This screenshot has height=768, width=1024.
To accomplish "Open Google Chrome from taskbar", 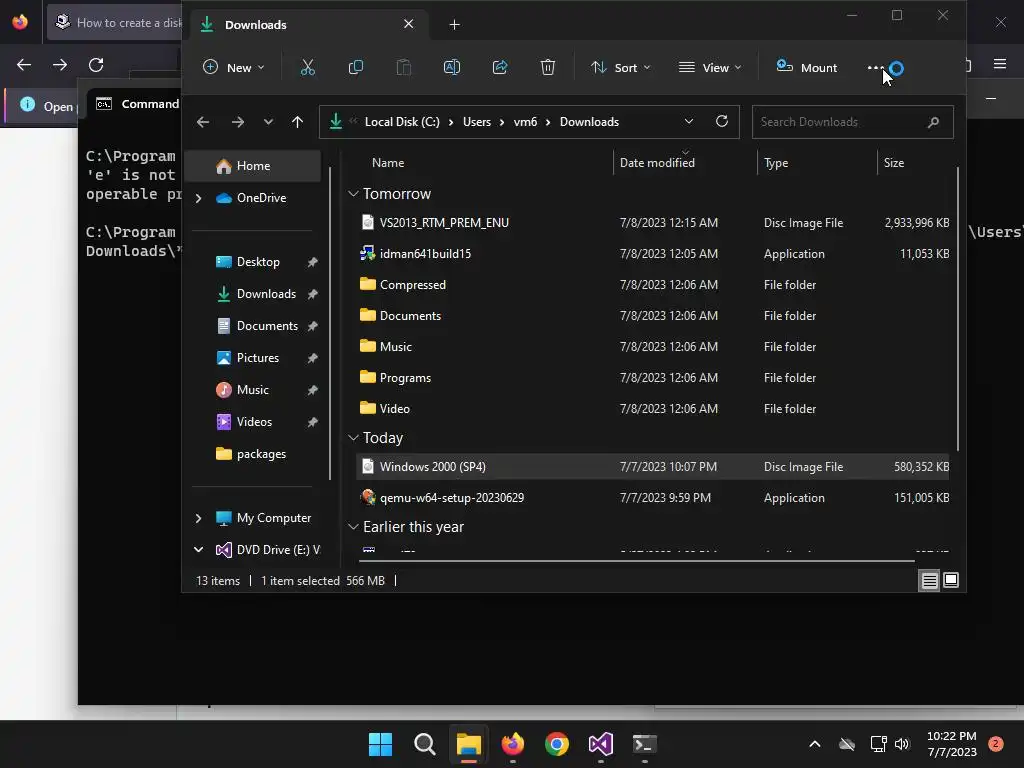I will 556,744.
